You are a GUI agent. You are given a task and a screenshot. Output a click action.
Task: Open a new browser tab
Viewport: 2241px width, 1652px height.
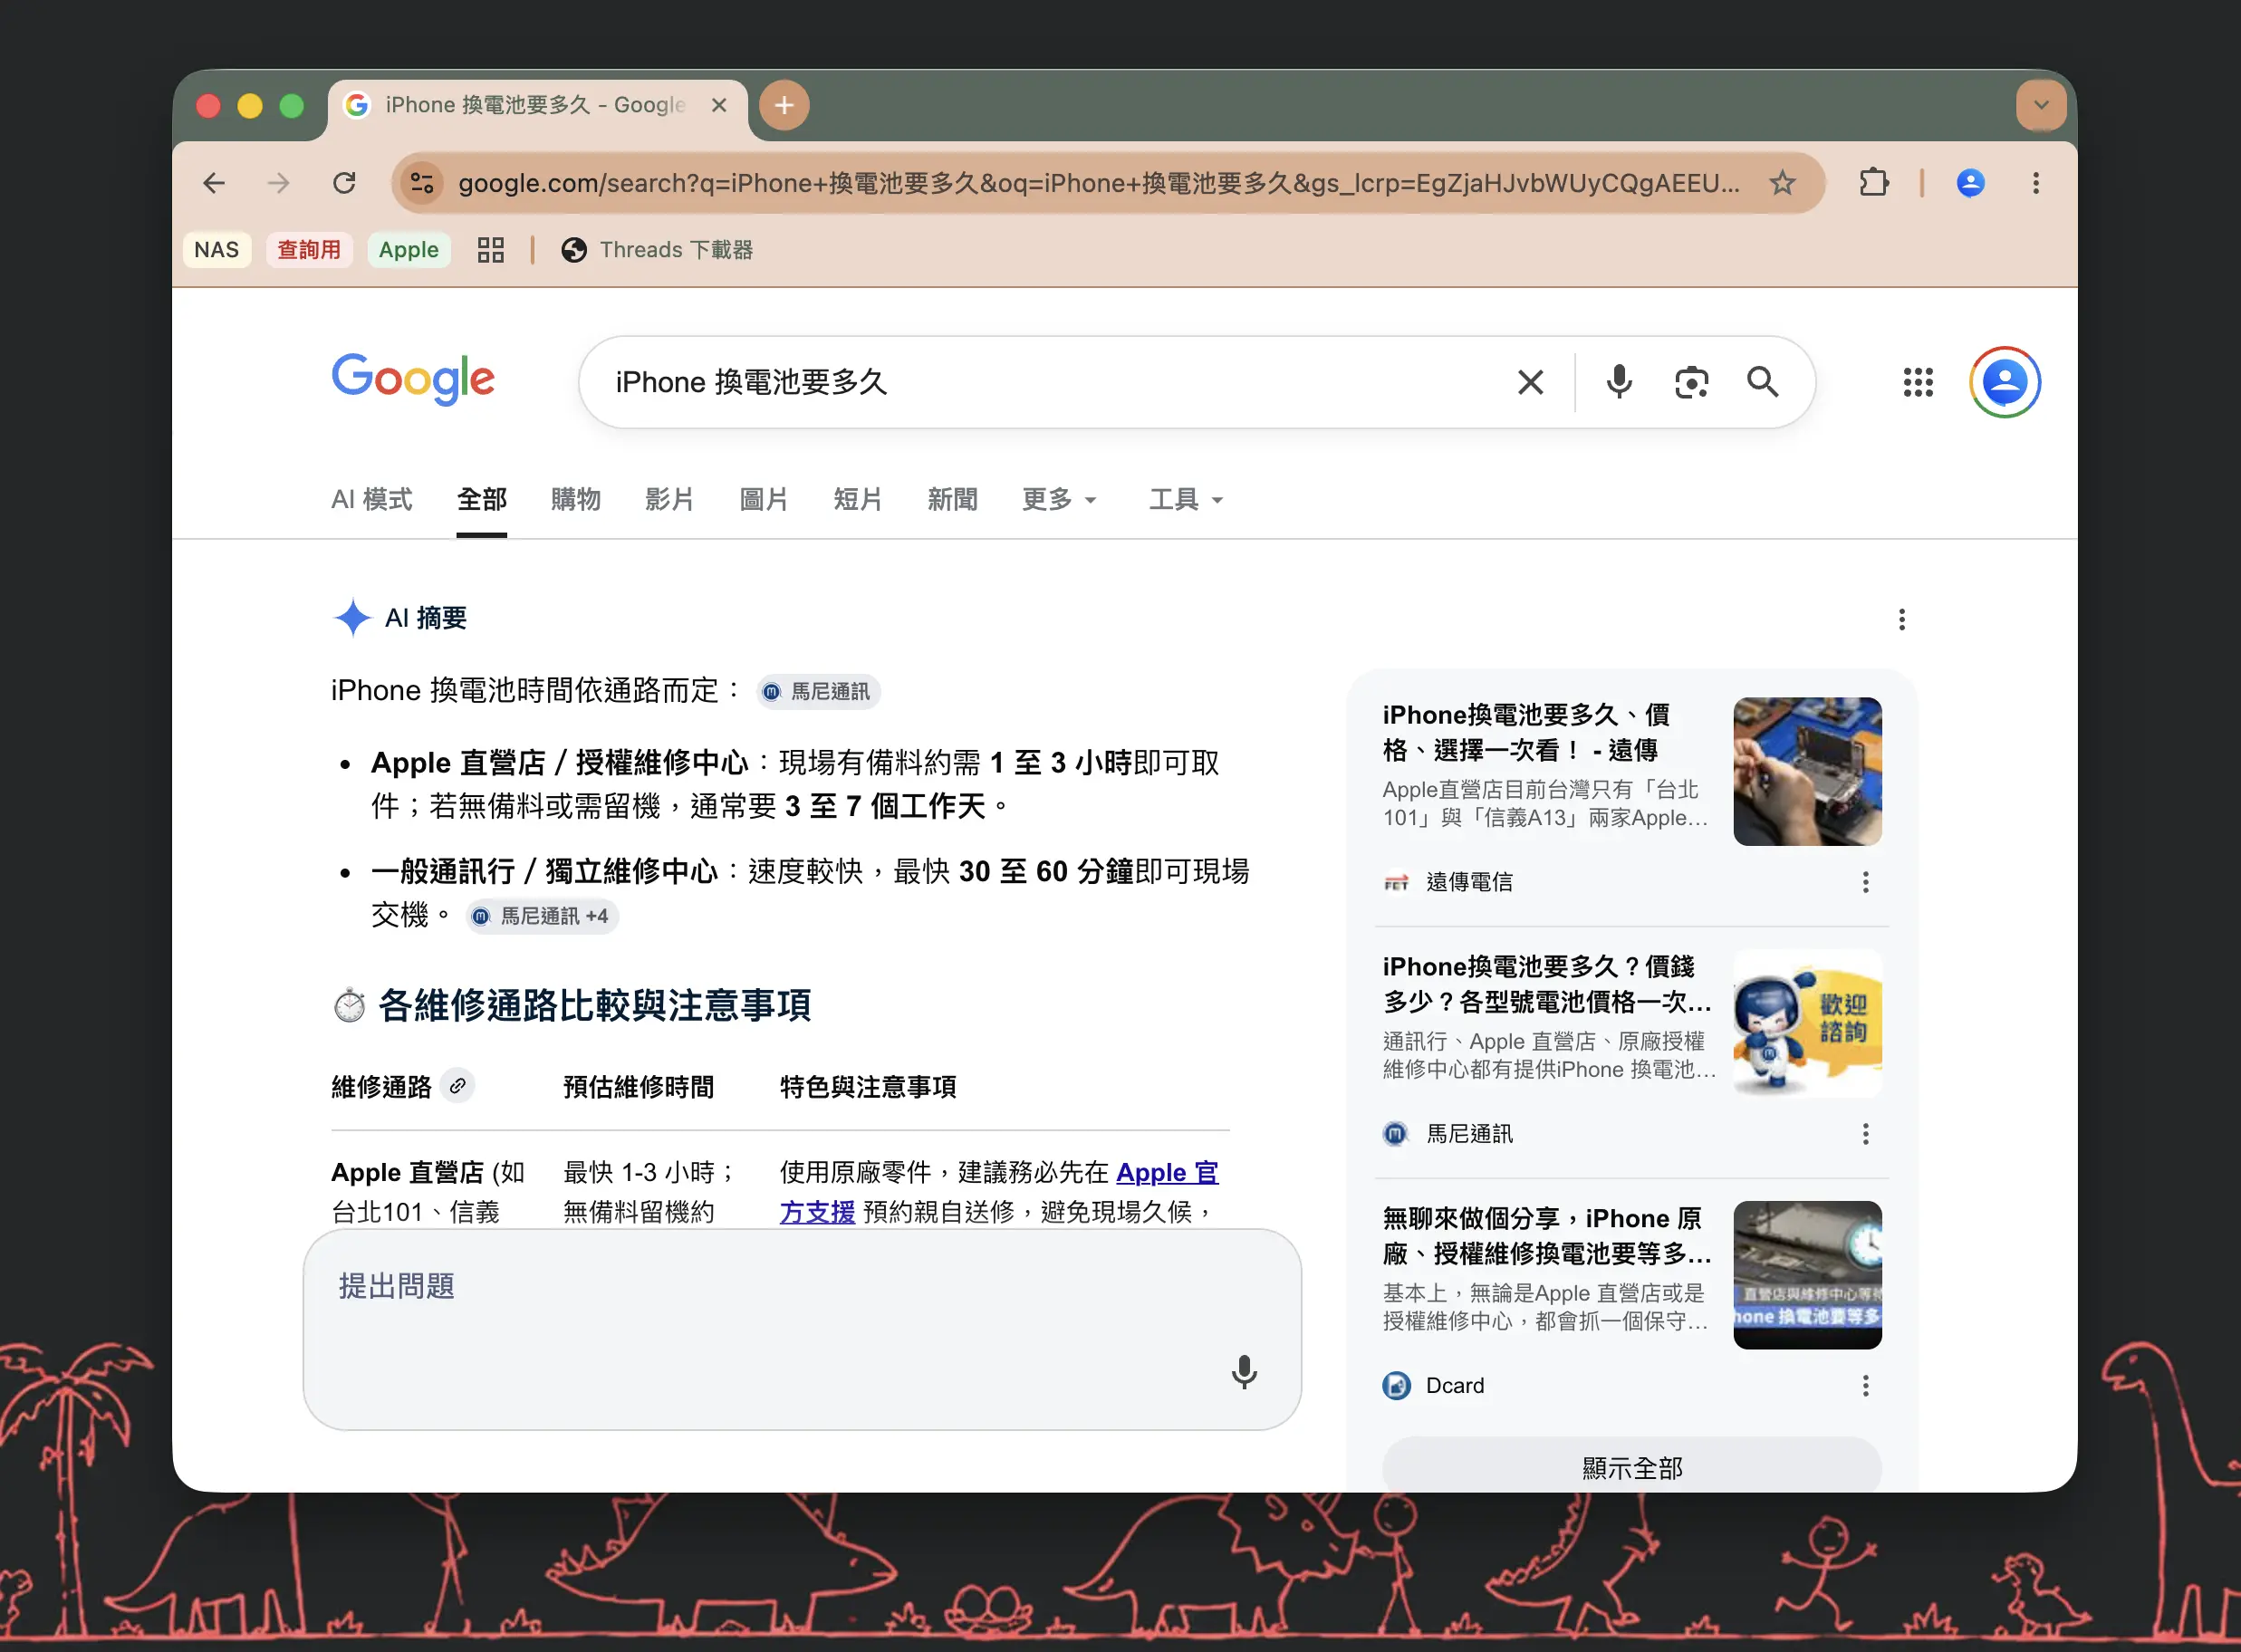pos(784,105)
